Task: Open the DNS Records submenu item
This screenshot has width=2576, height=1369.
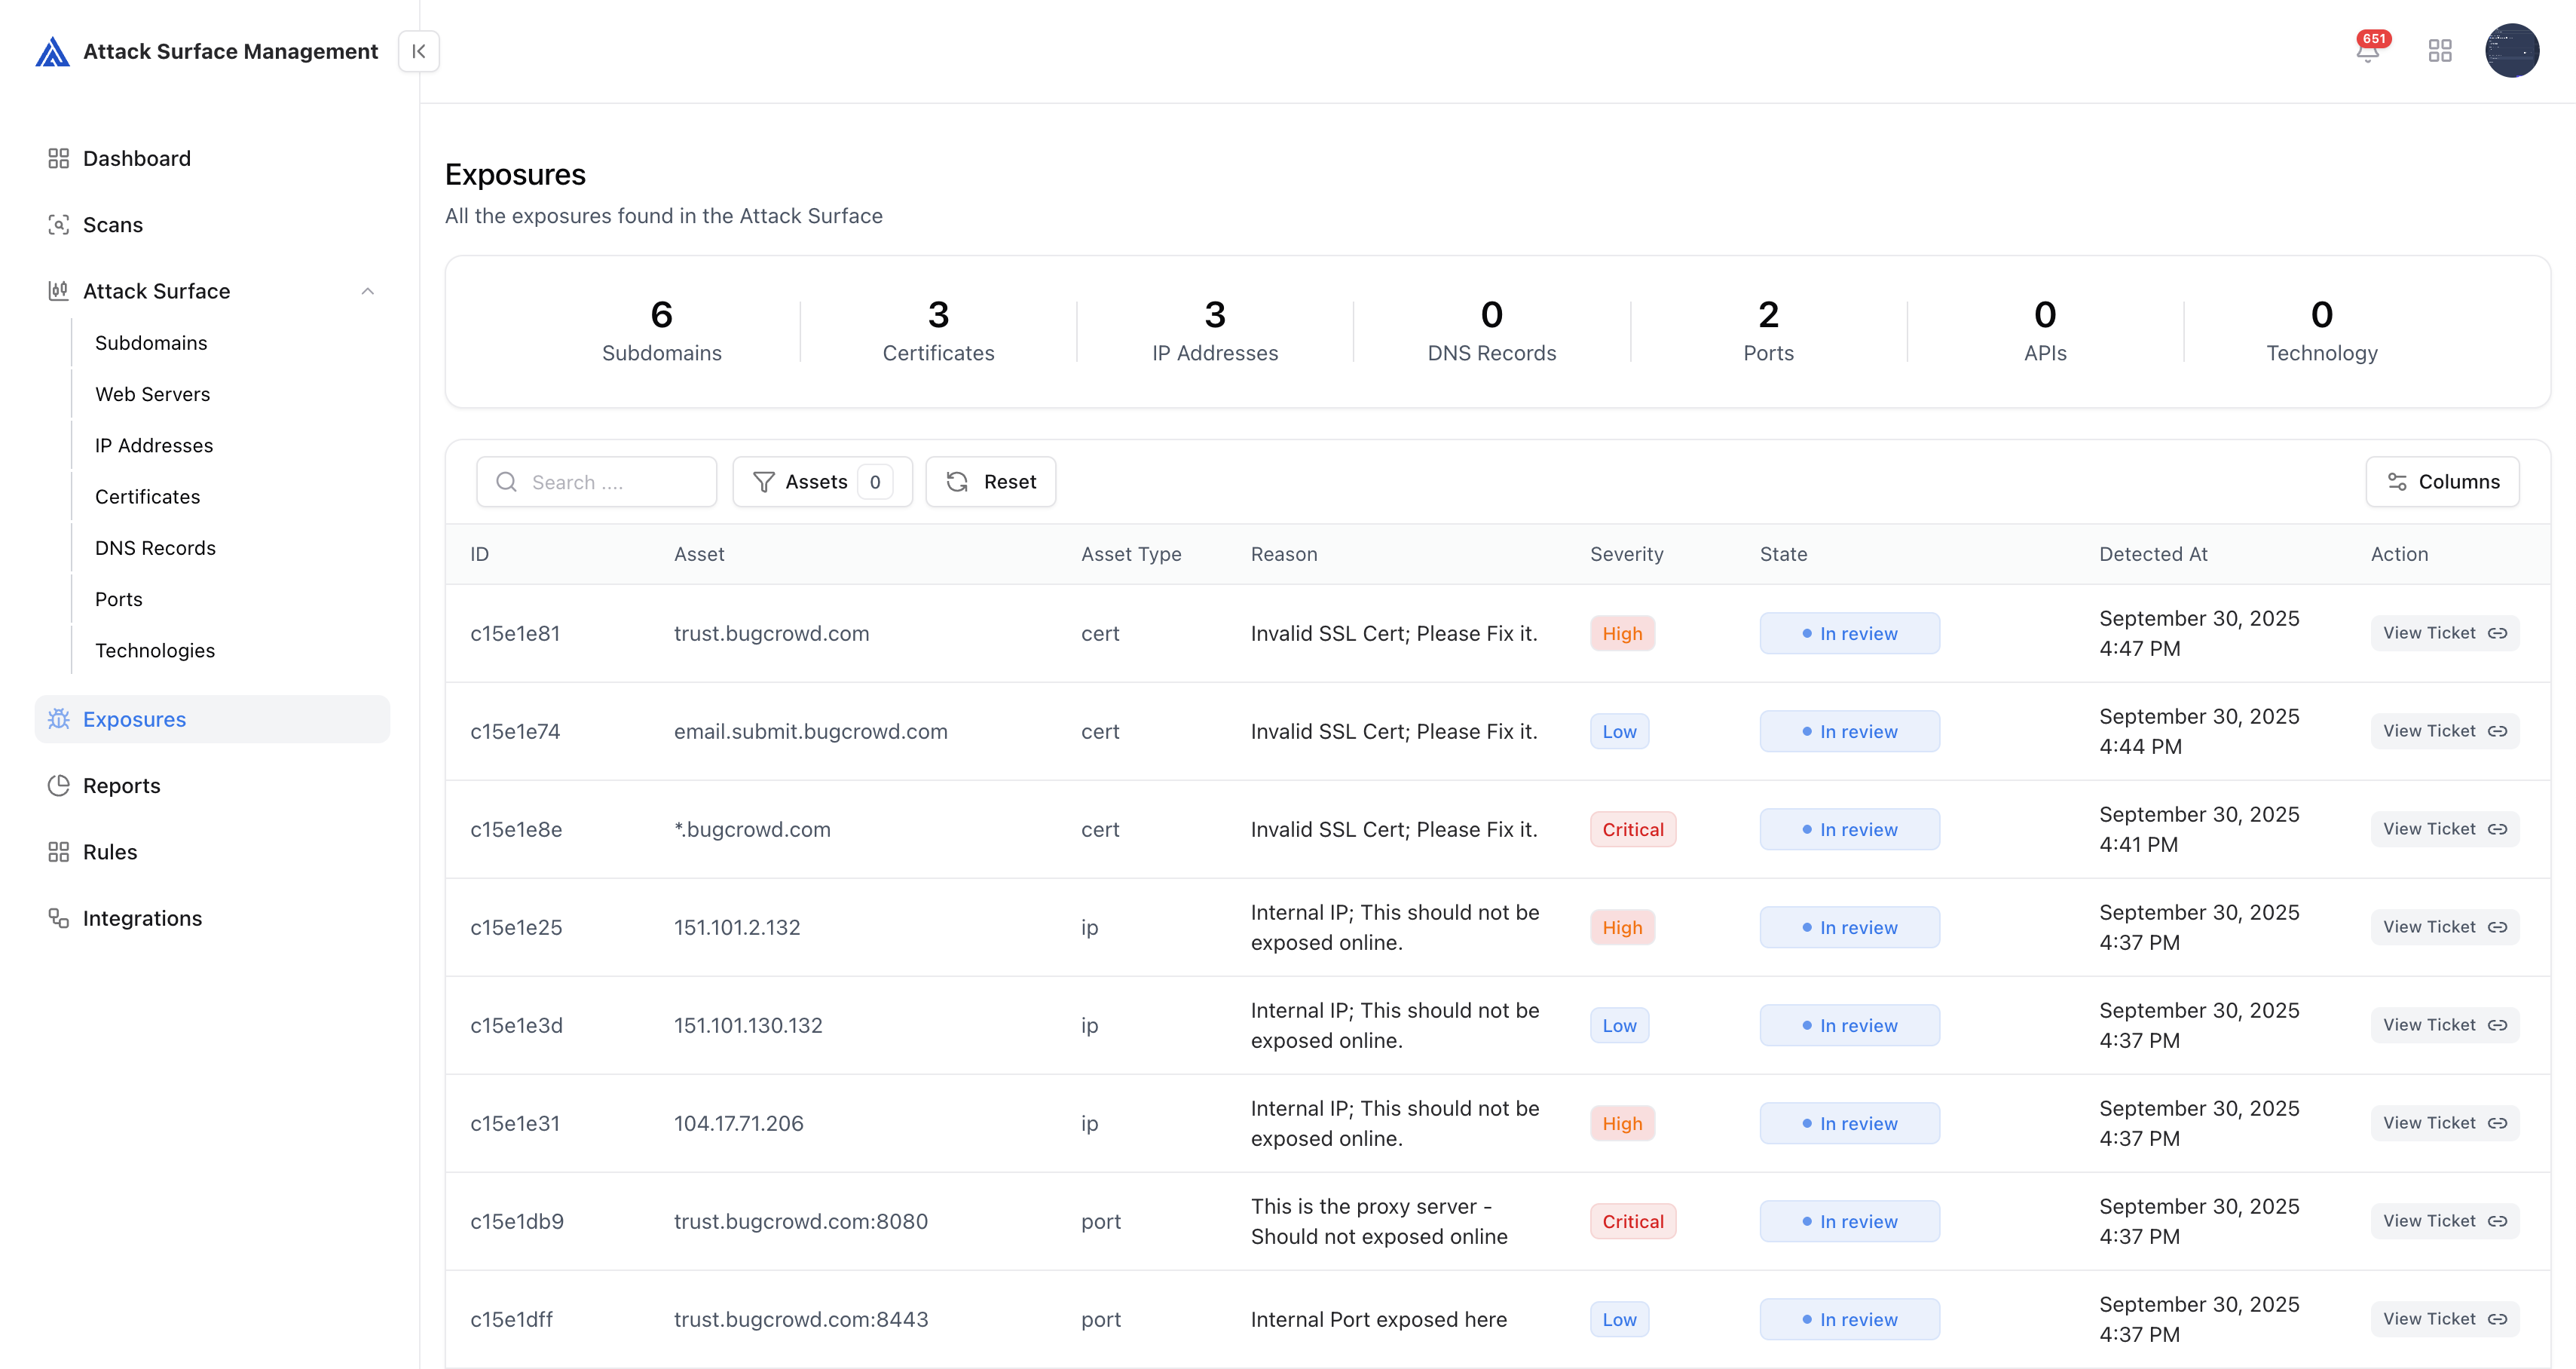Action: [x=155, y=548]
